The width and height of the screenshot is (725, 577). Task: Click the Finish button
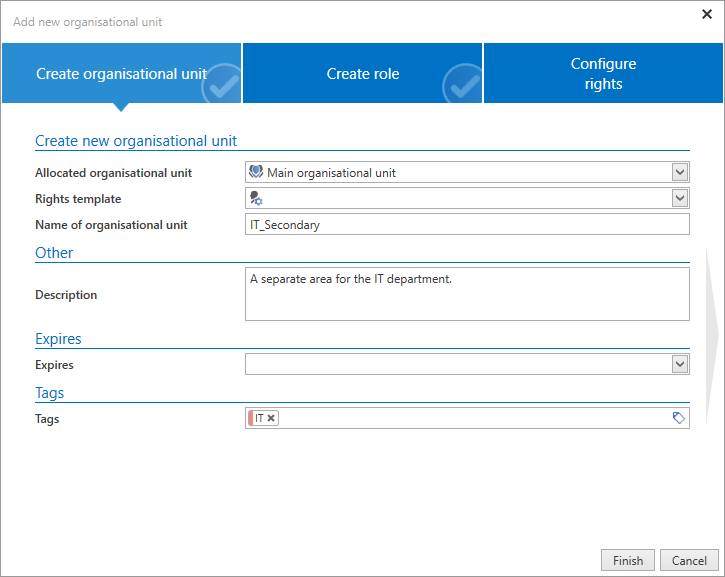(x=627, y=560)
